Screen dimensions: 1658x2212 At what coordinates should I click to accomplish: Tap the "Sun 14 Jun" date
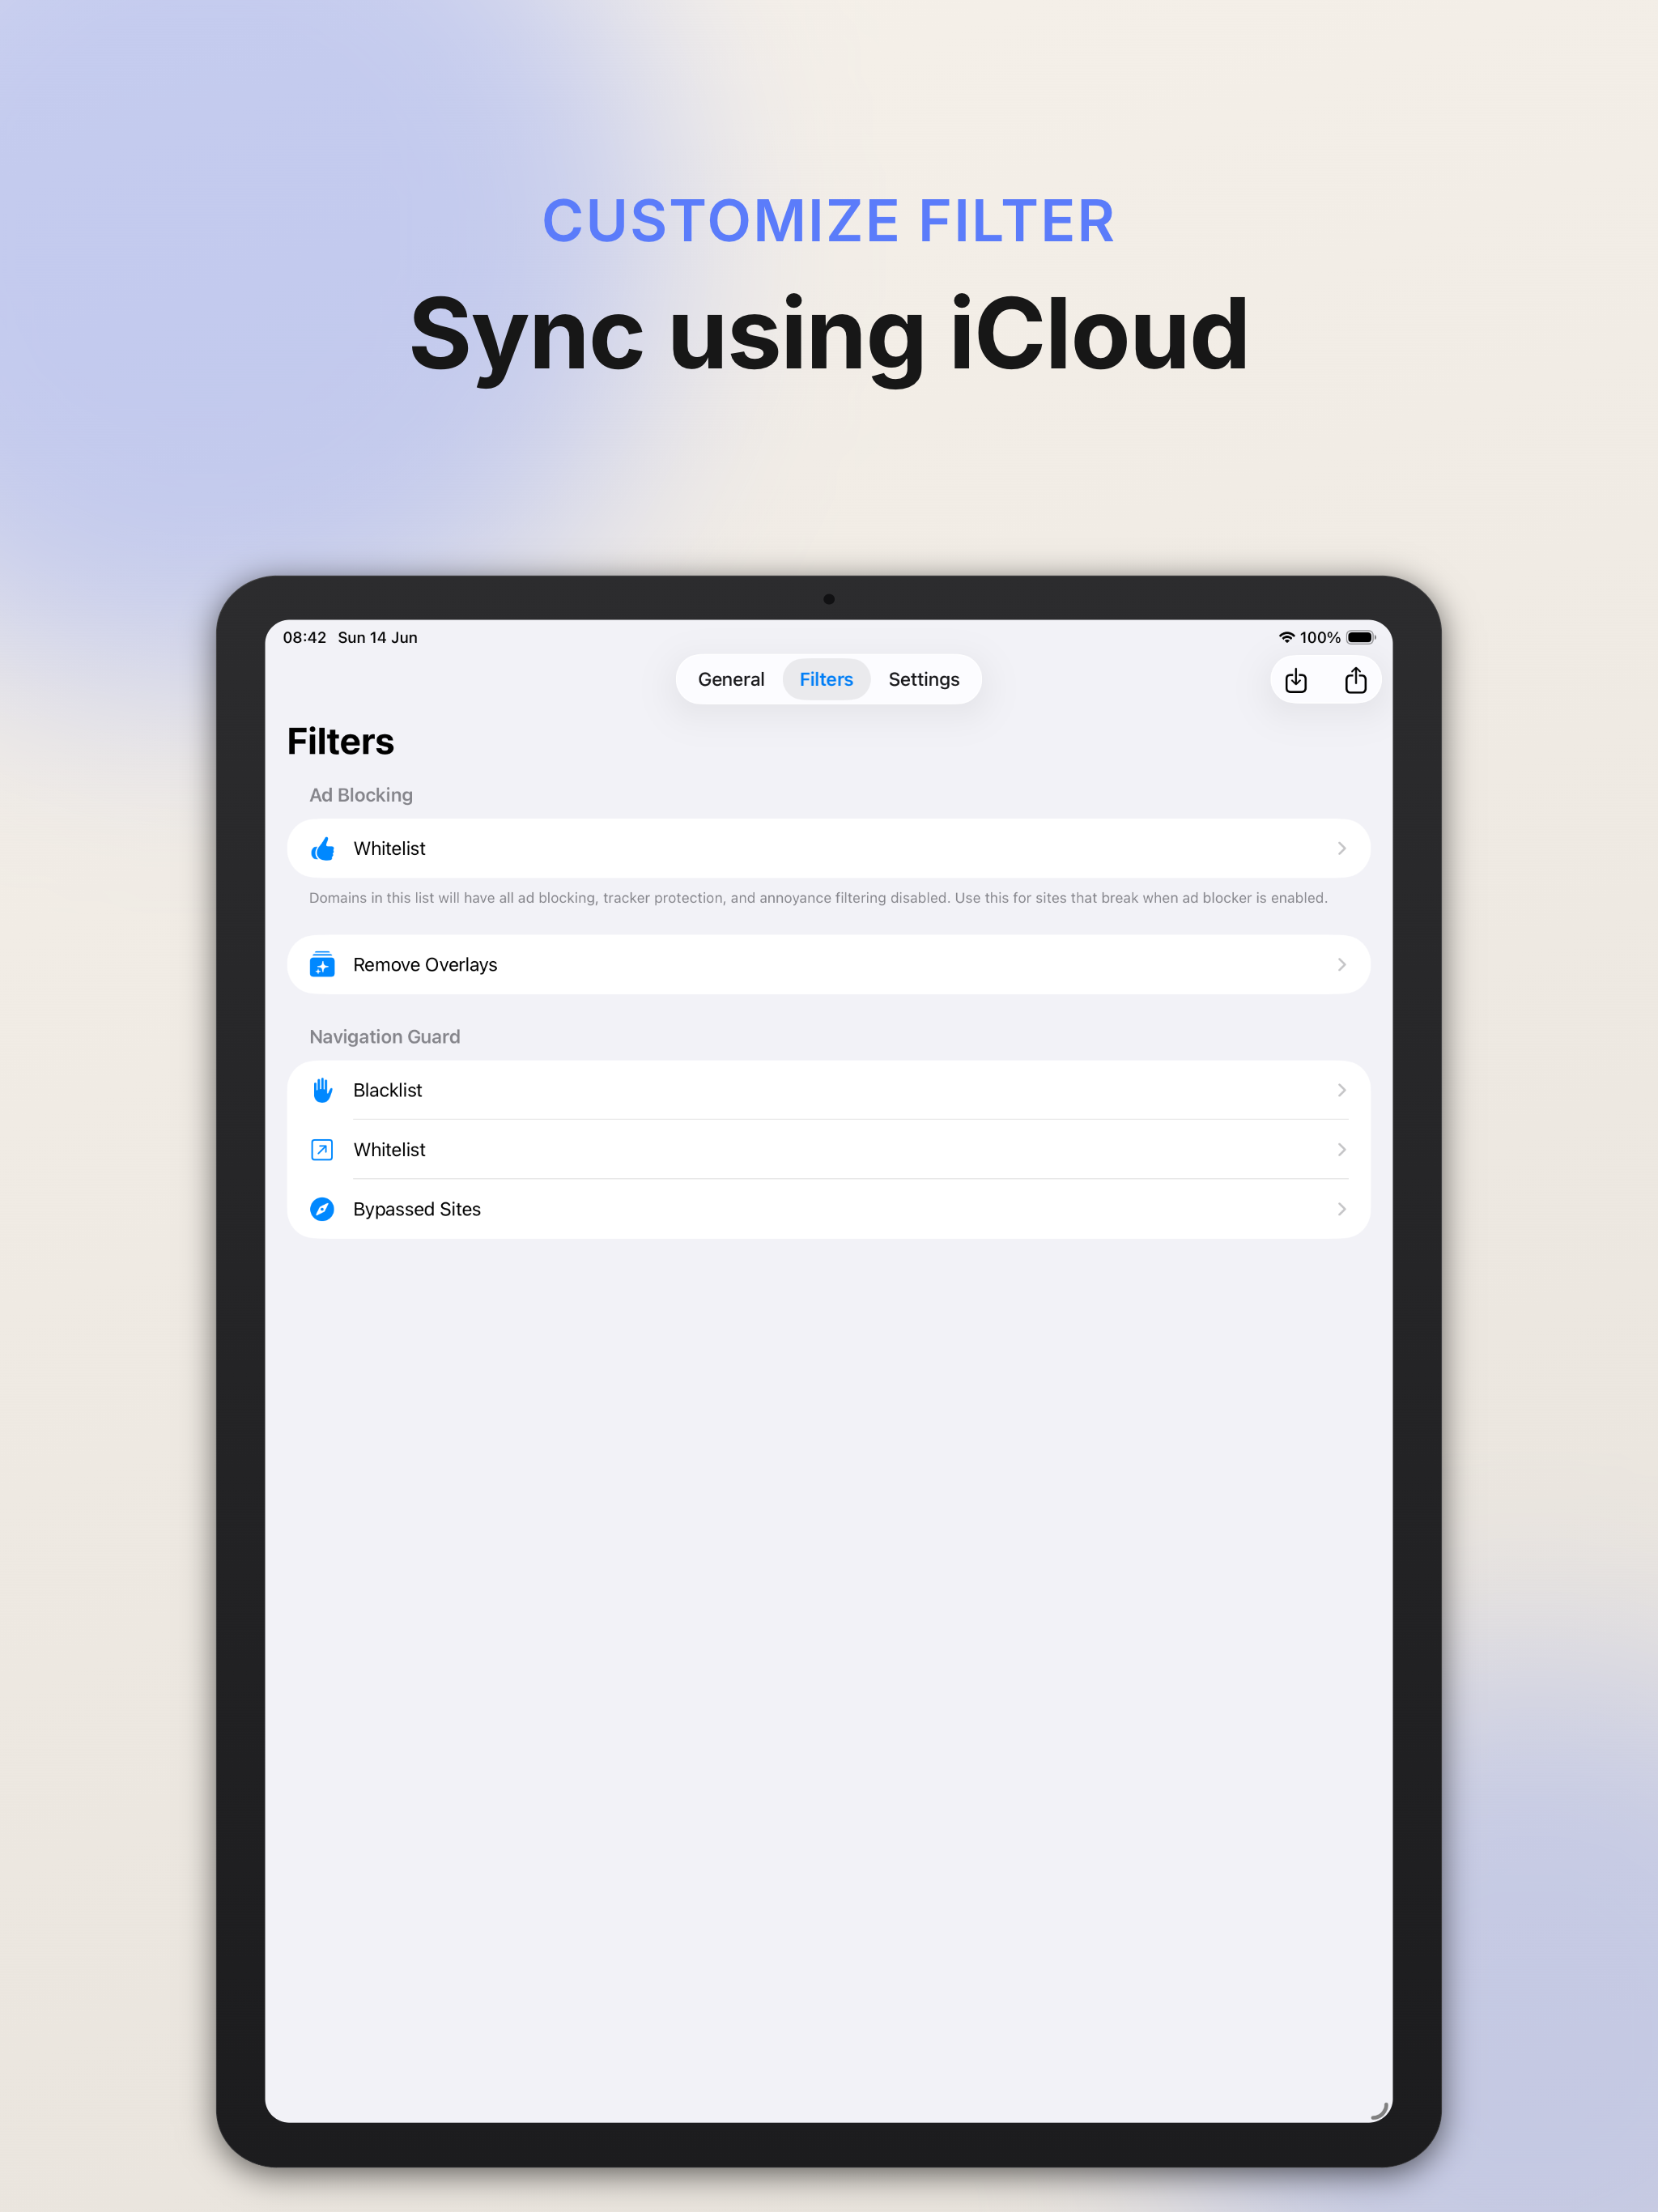tap(378, 637)
